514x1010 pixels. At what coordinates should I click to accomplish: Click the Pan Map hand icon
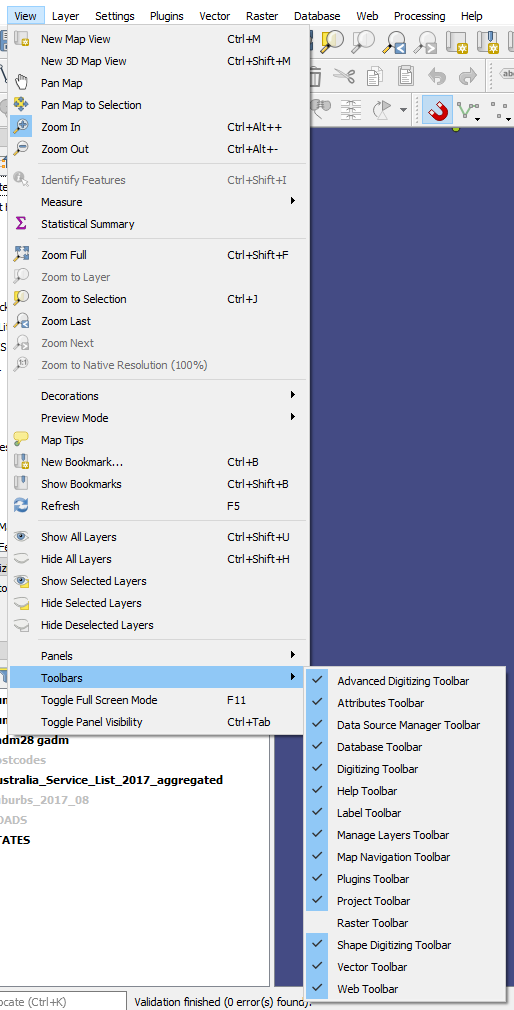click(x=21, y=82)
